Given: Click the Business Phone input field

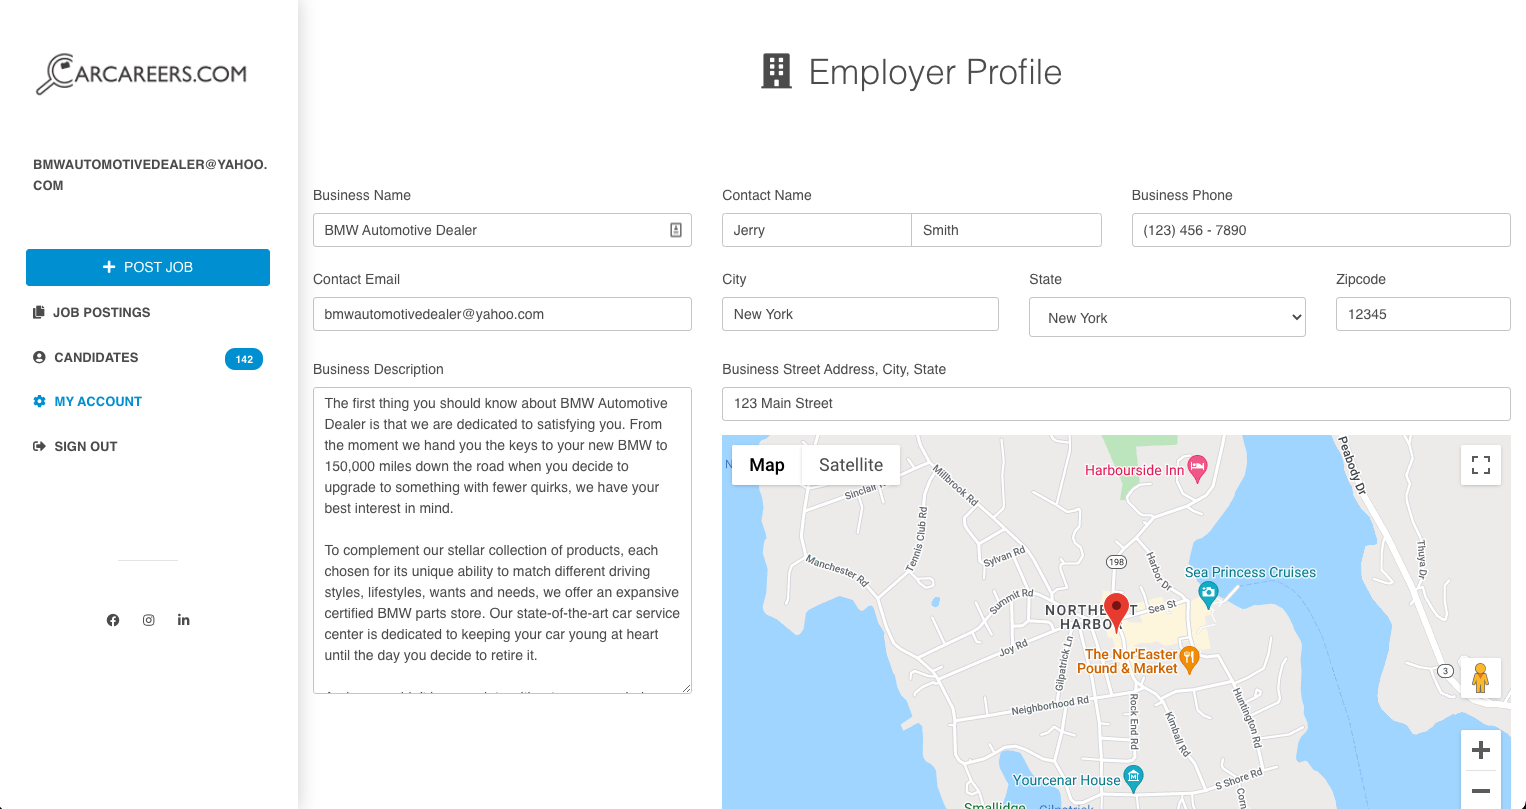Looking at the screenshot, I should (1321, 230).
